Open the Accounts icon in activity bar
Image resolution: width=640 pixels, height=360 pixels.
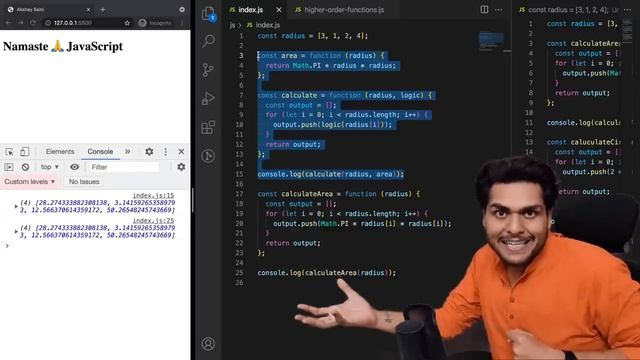click(x=208, y=344)
